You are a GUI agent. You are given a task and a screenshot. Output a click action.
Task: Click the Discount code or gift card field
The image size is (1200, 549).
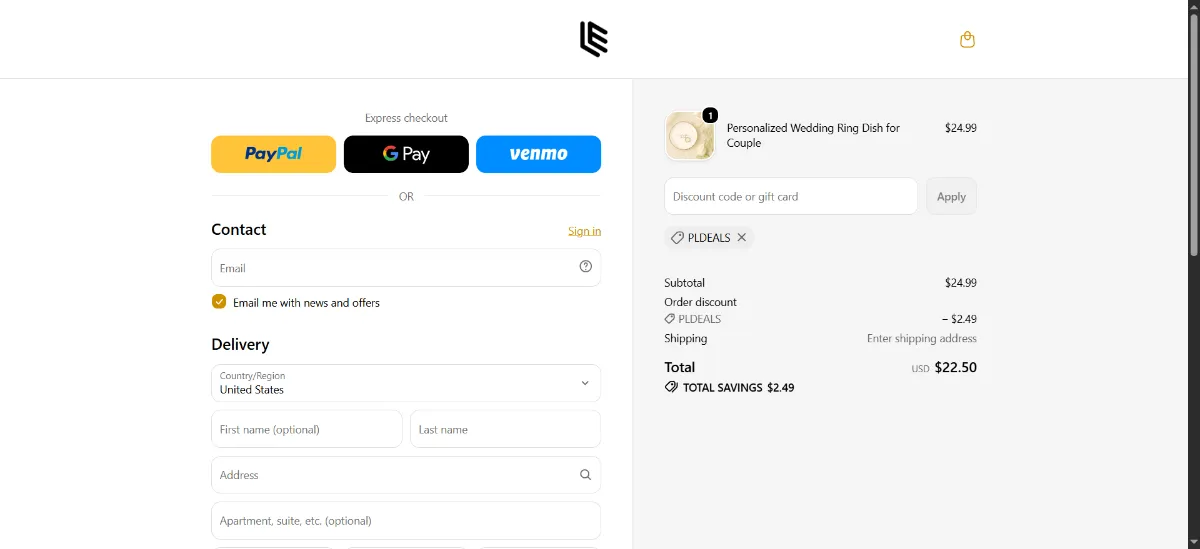(791, 196)
